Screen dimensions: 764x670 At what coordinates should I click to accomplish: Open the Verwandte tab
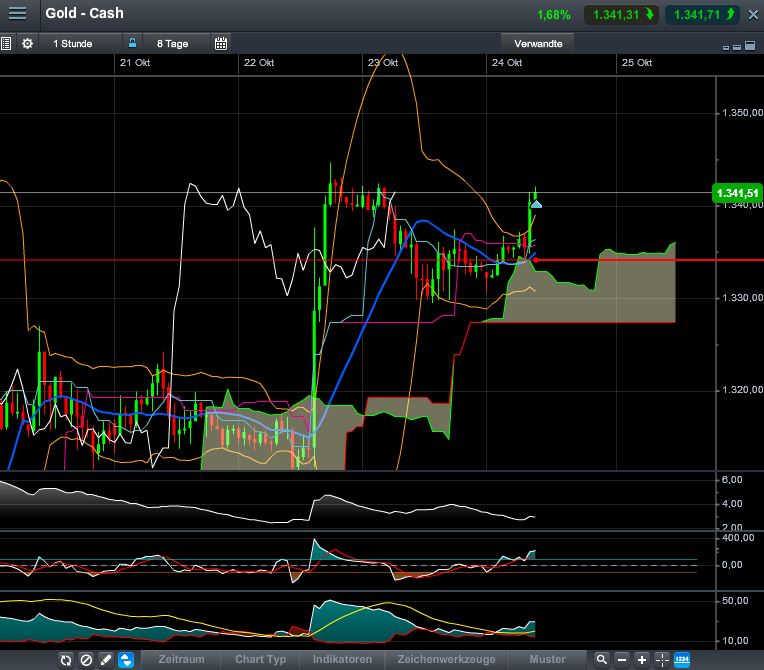[x=538, y=43]
